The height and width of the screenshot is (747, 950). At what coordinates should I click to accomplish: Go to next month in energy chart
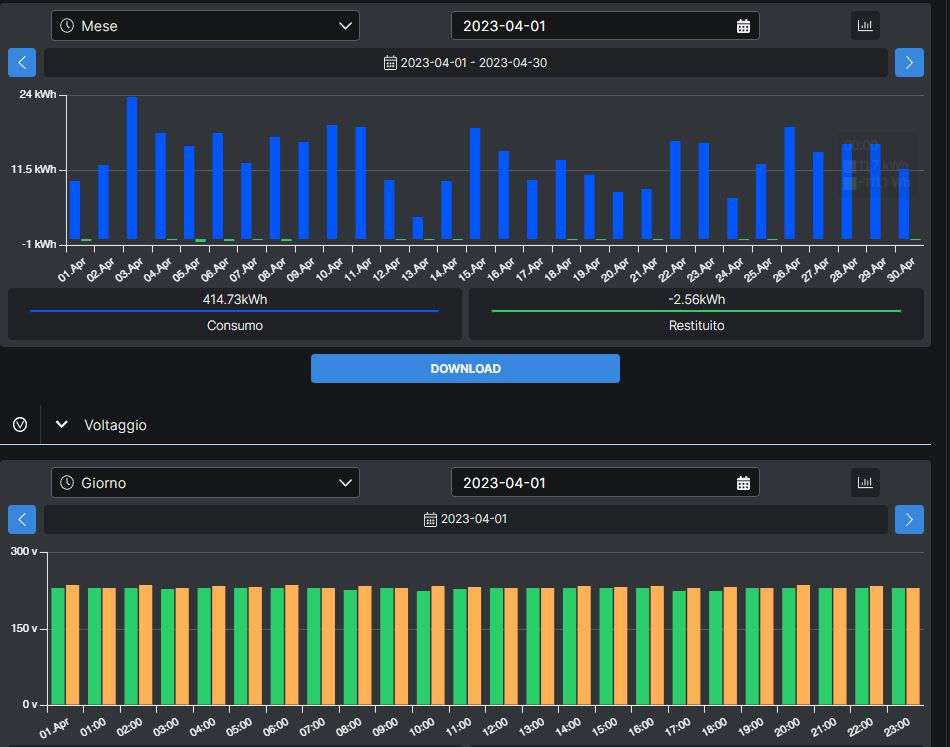(x=909, y=63)
